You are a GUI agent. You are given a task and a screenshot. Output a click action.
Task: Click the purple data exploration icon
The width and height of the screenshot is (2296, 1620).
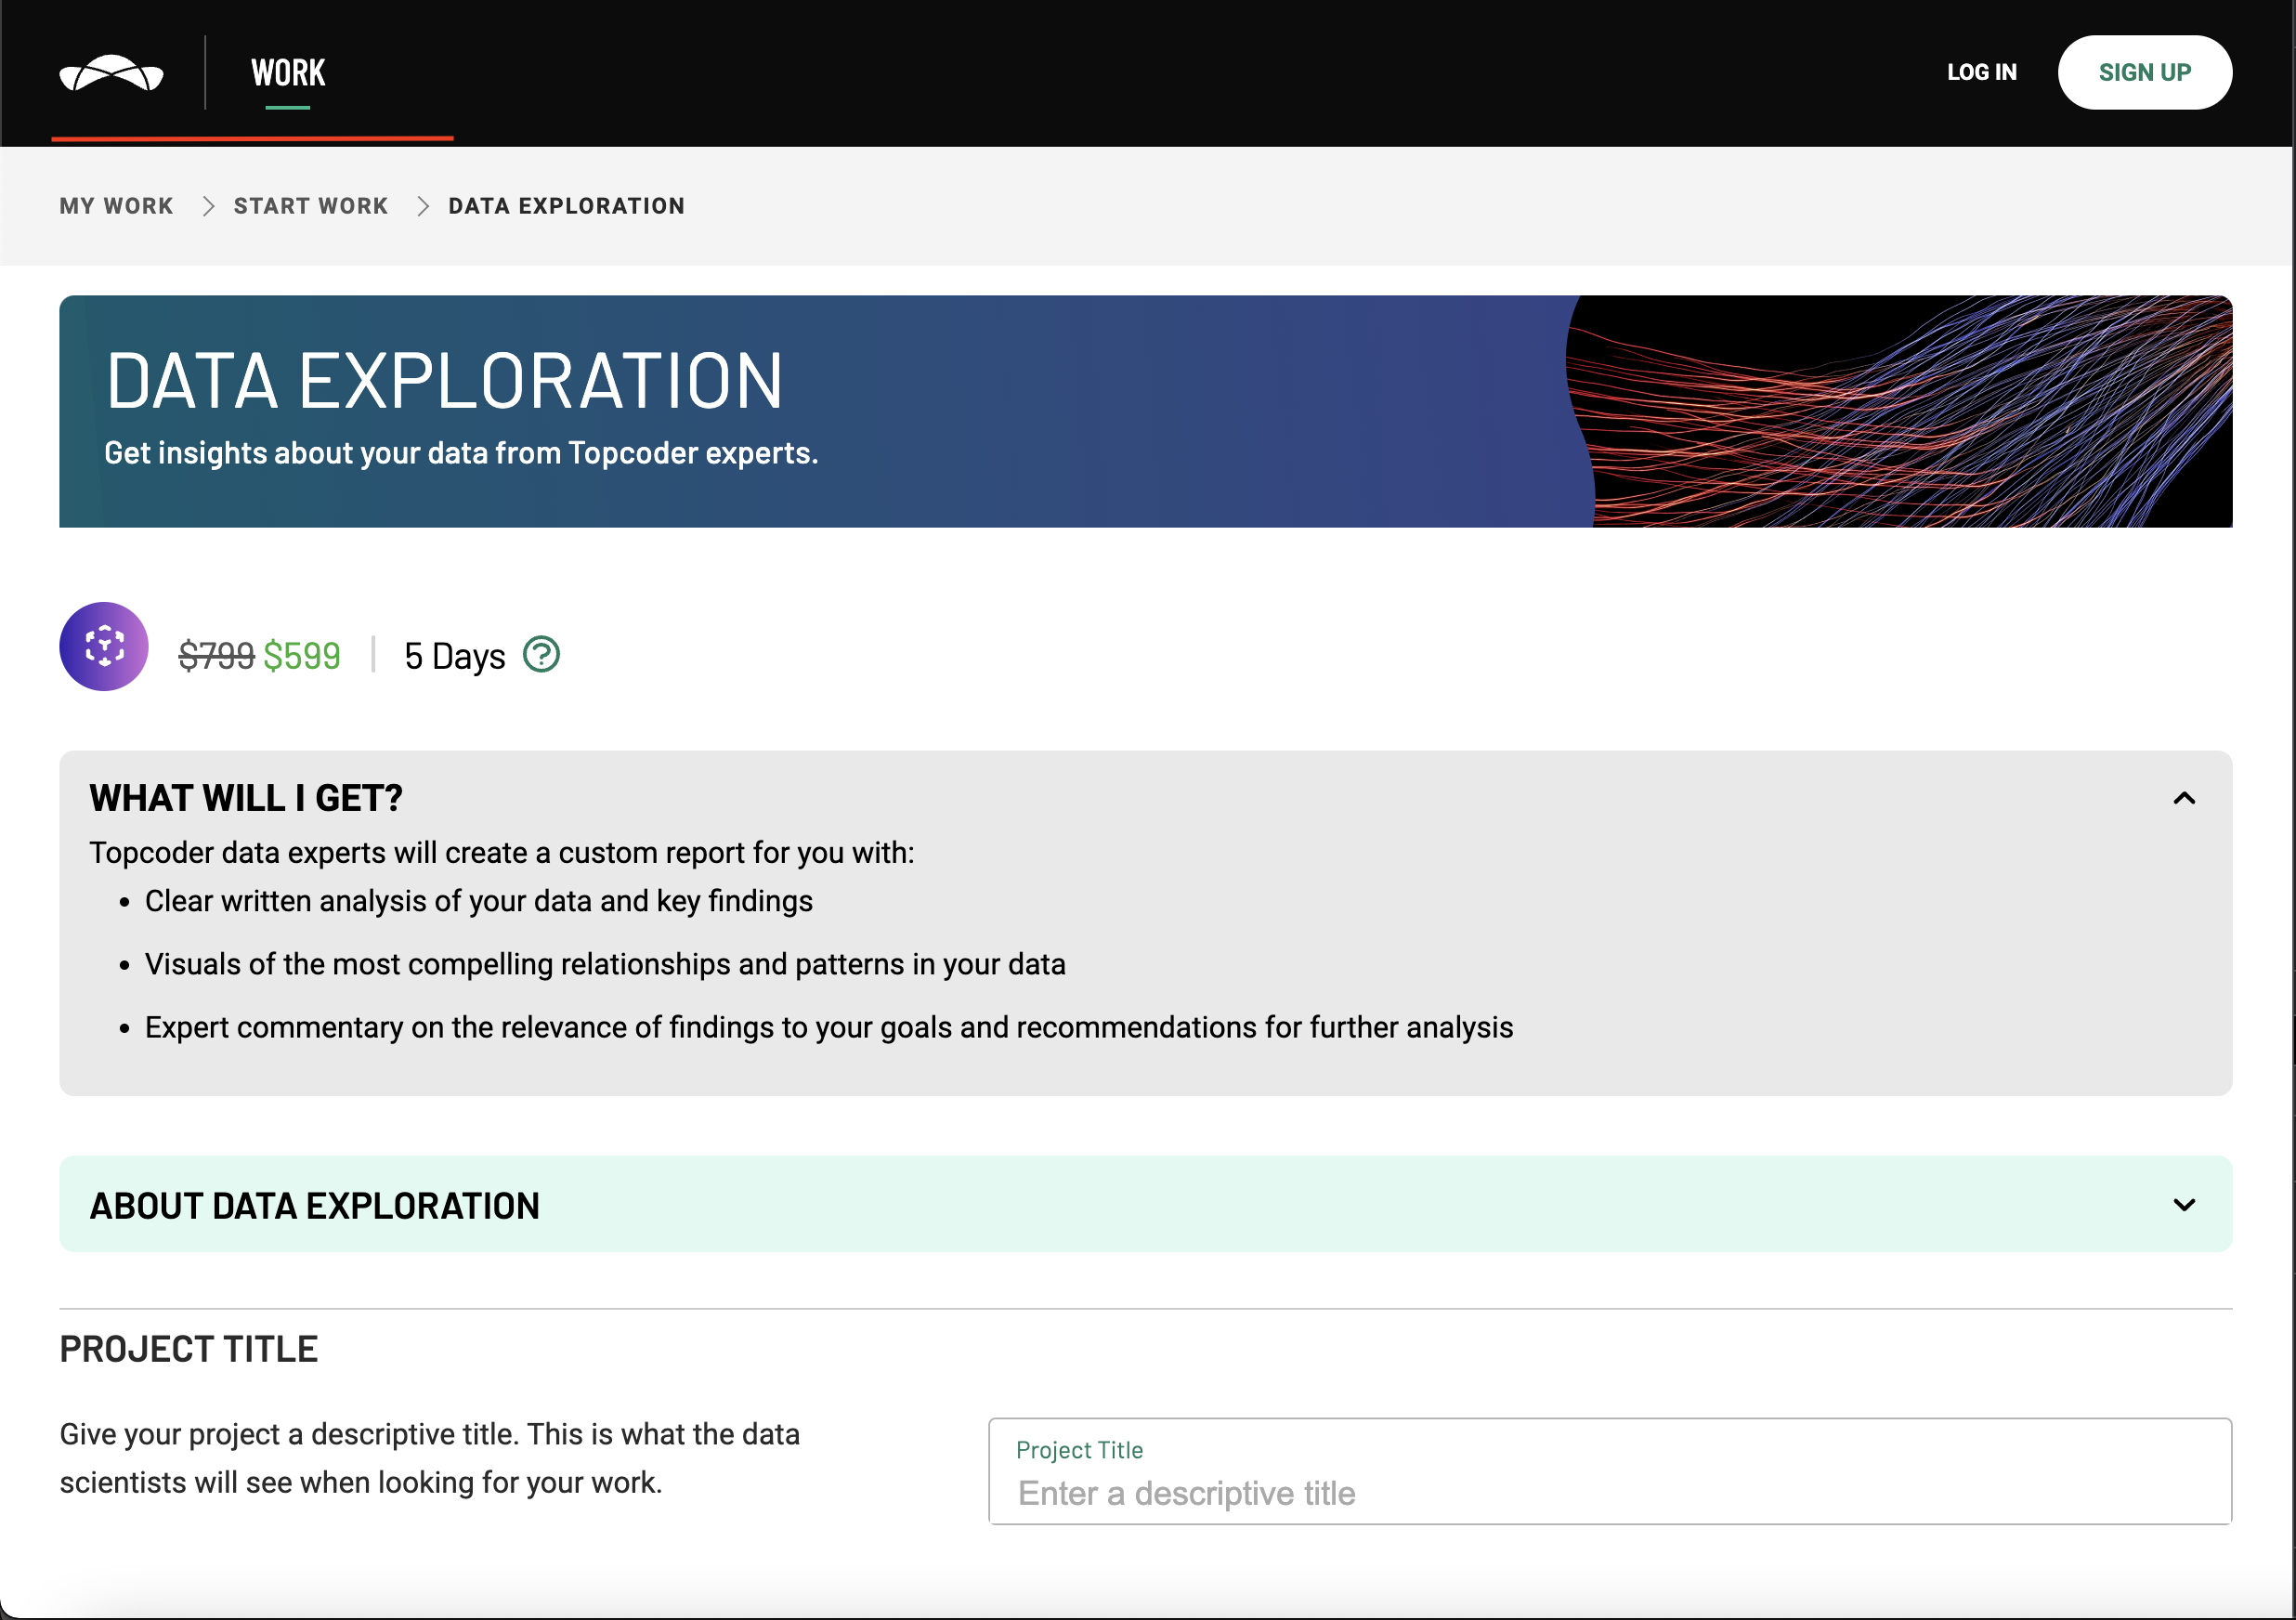104,646
